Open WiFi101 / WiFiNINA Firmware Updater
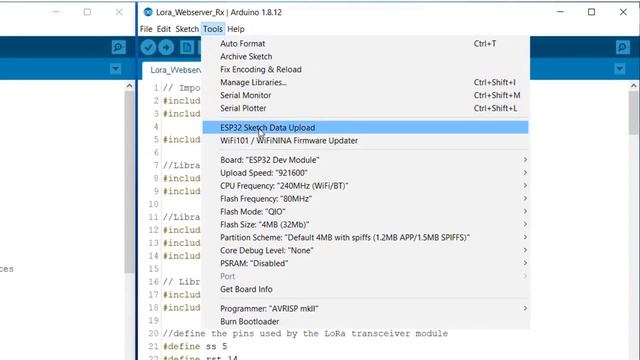This screenshot has height=360, width=640. (x=365, y=140)
